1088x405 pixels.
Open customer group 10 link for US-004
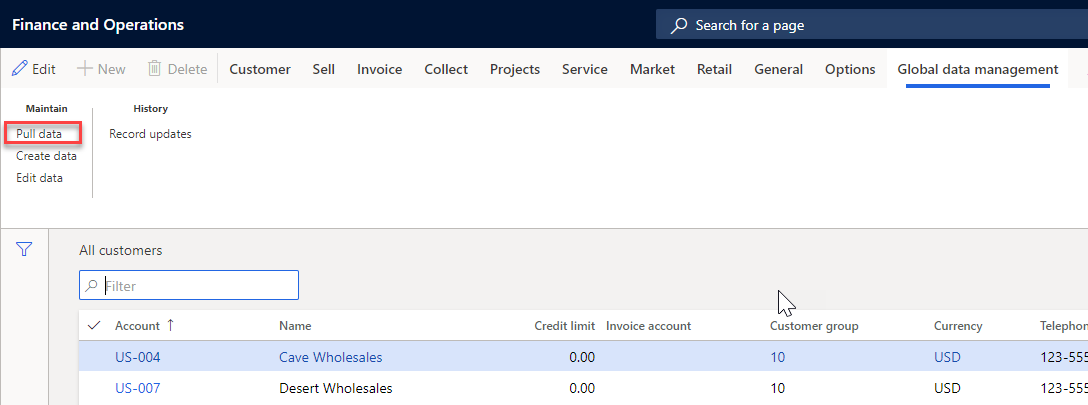point(777,357)
